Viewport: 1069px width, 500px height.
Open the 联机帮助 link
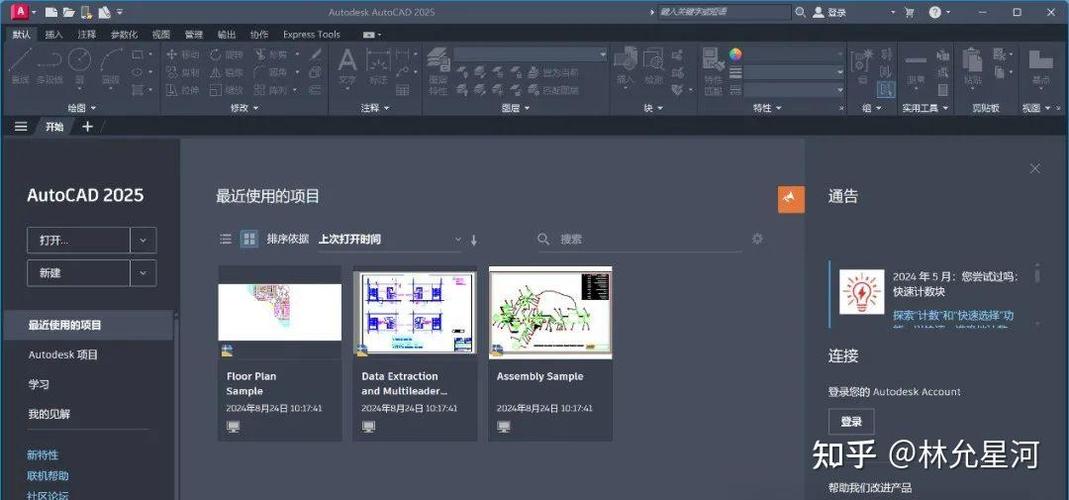tap(48, 475)
